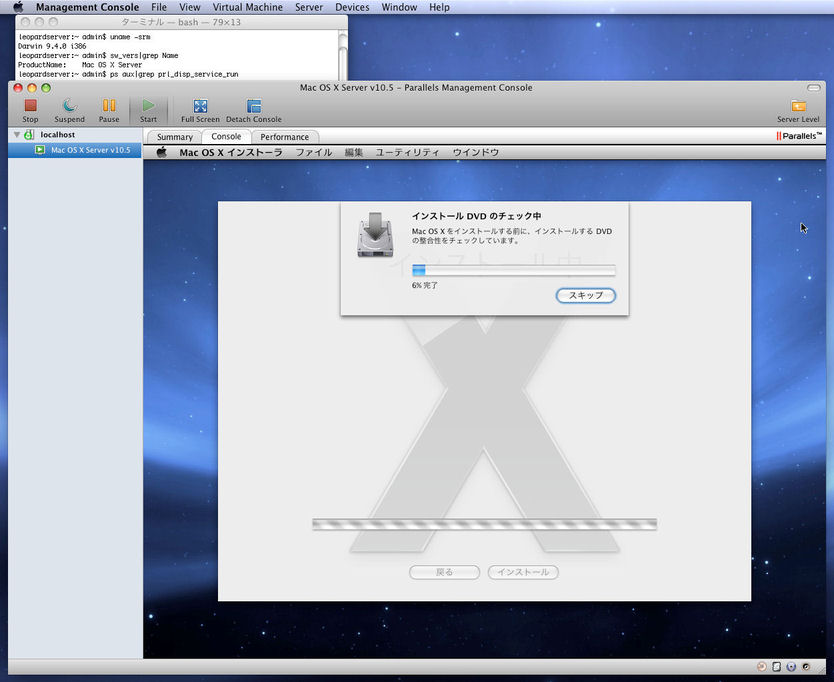Click the localhost server icon in sidebar
Image resolution: width=834 pixels, height=682 pixels.
(29, 135)
